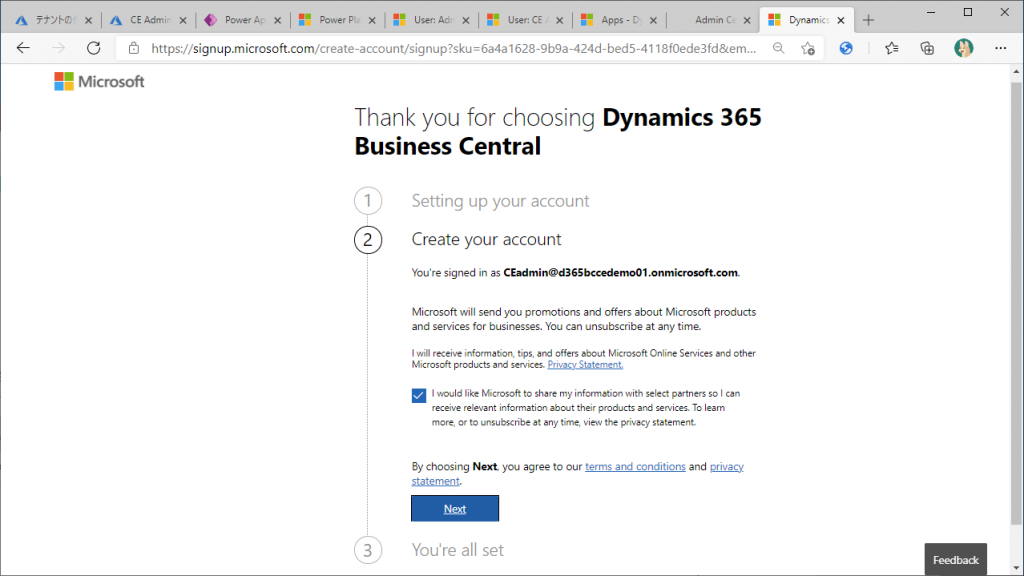Close the Admin Ce tab

point(747,20)
